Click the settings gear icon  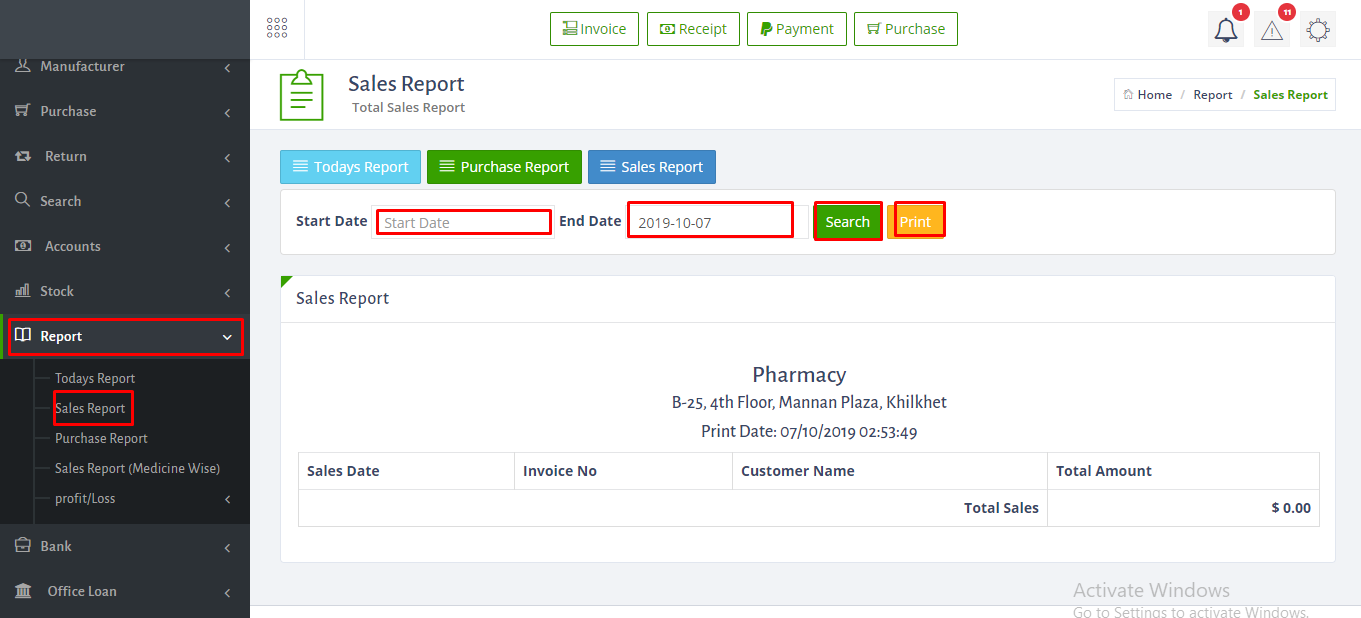click(1317, 30)
